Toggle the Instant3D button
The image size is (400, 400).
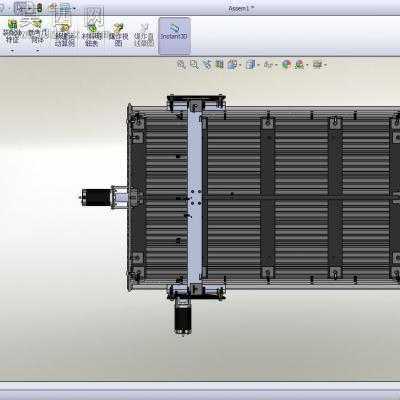[x=174, y=36]
